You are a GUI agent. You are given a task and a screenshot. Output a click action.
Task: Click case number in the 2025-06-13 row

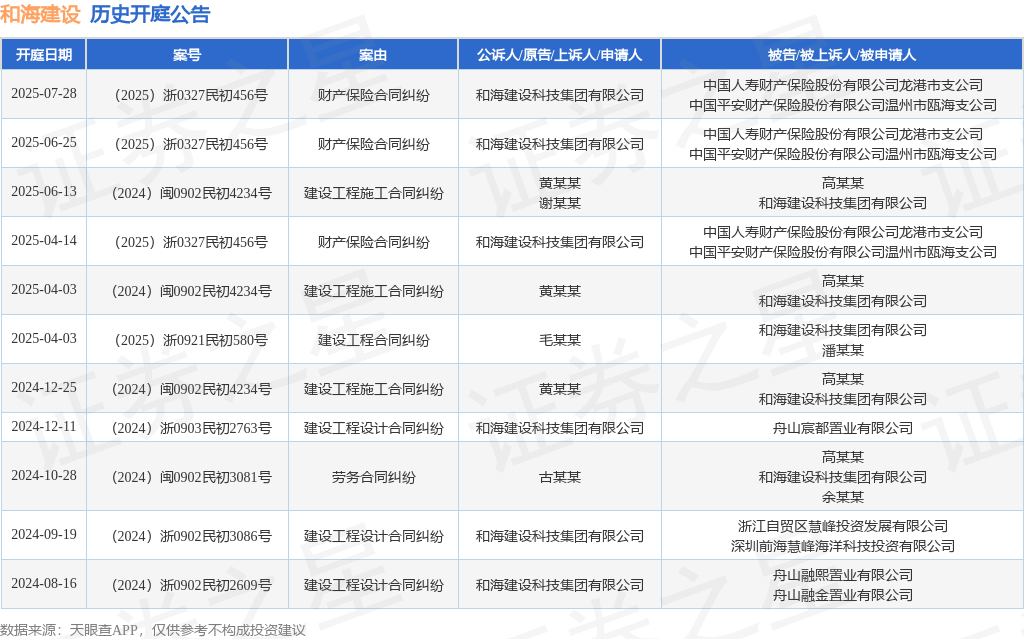pos(189,193)
